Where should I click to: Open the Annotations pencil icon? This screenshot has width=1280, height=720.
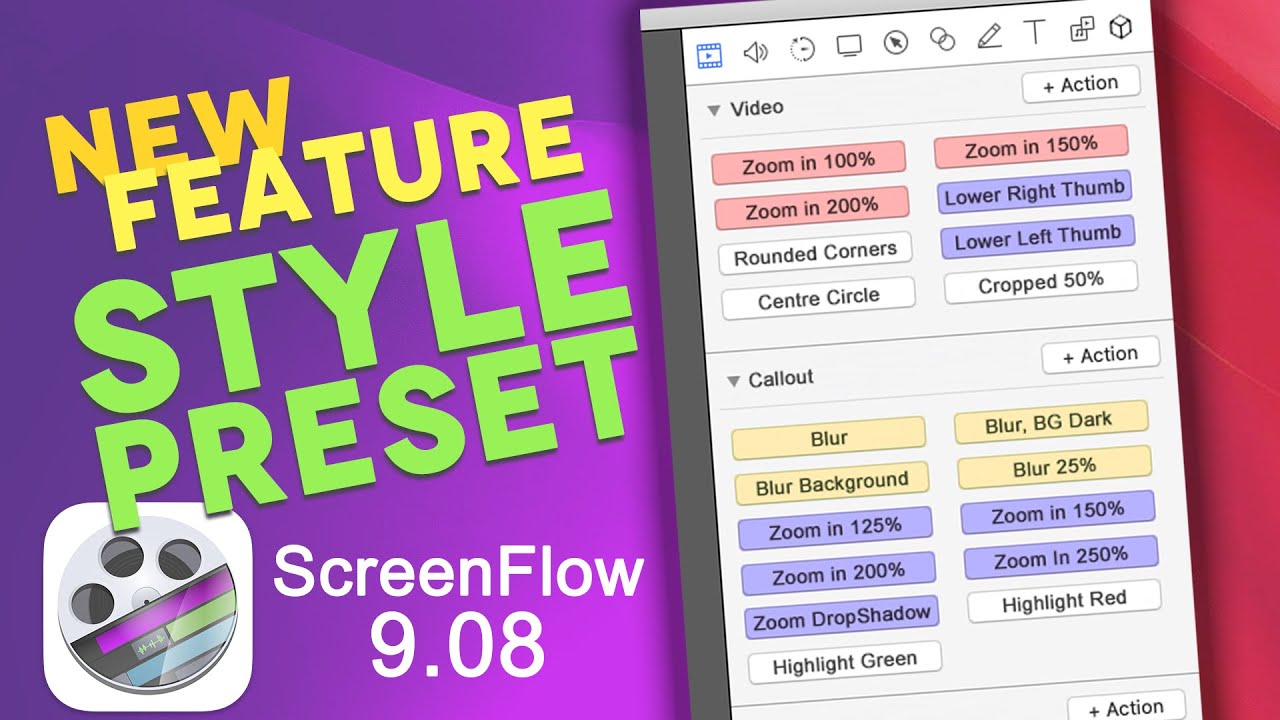click(x=989, y=36)
